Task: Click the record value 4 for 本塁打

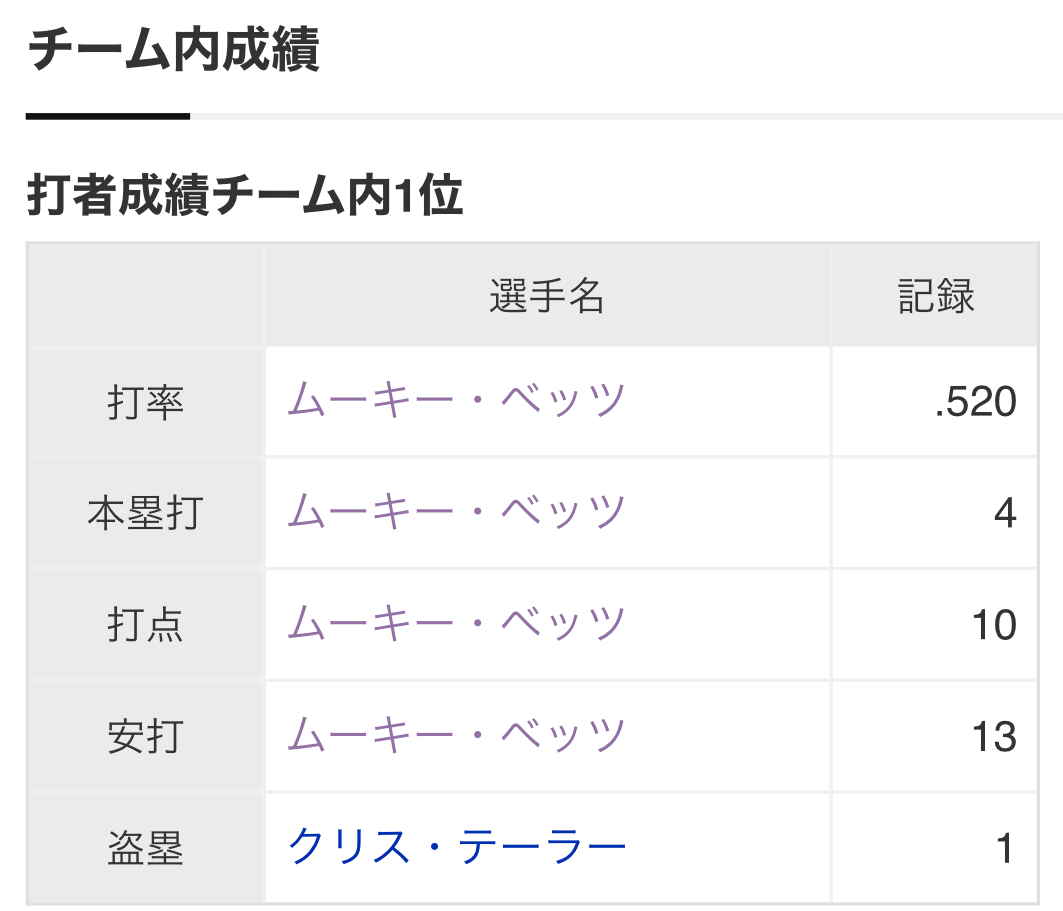Action: (1005, 514)
